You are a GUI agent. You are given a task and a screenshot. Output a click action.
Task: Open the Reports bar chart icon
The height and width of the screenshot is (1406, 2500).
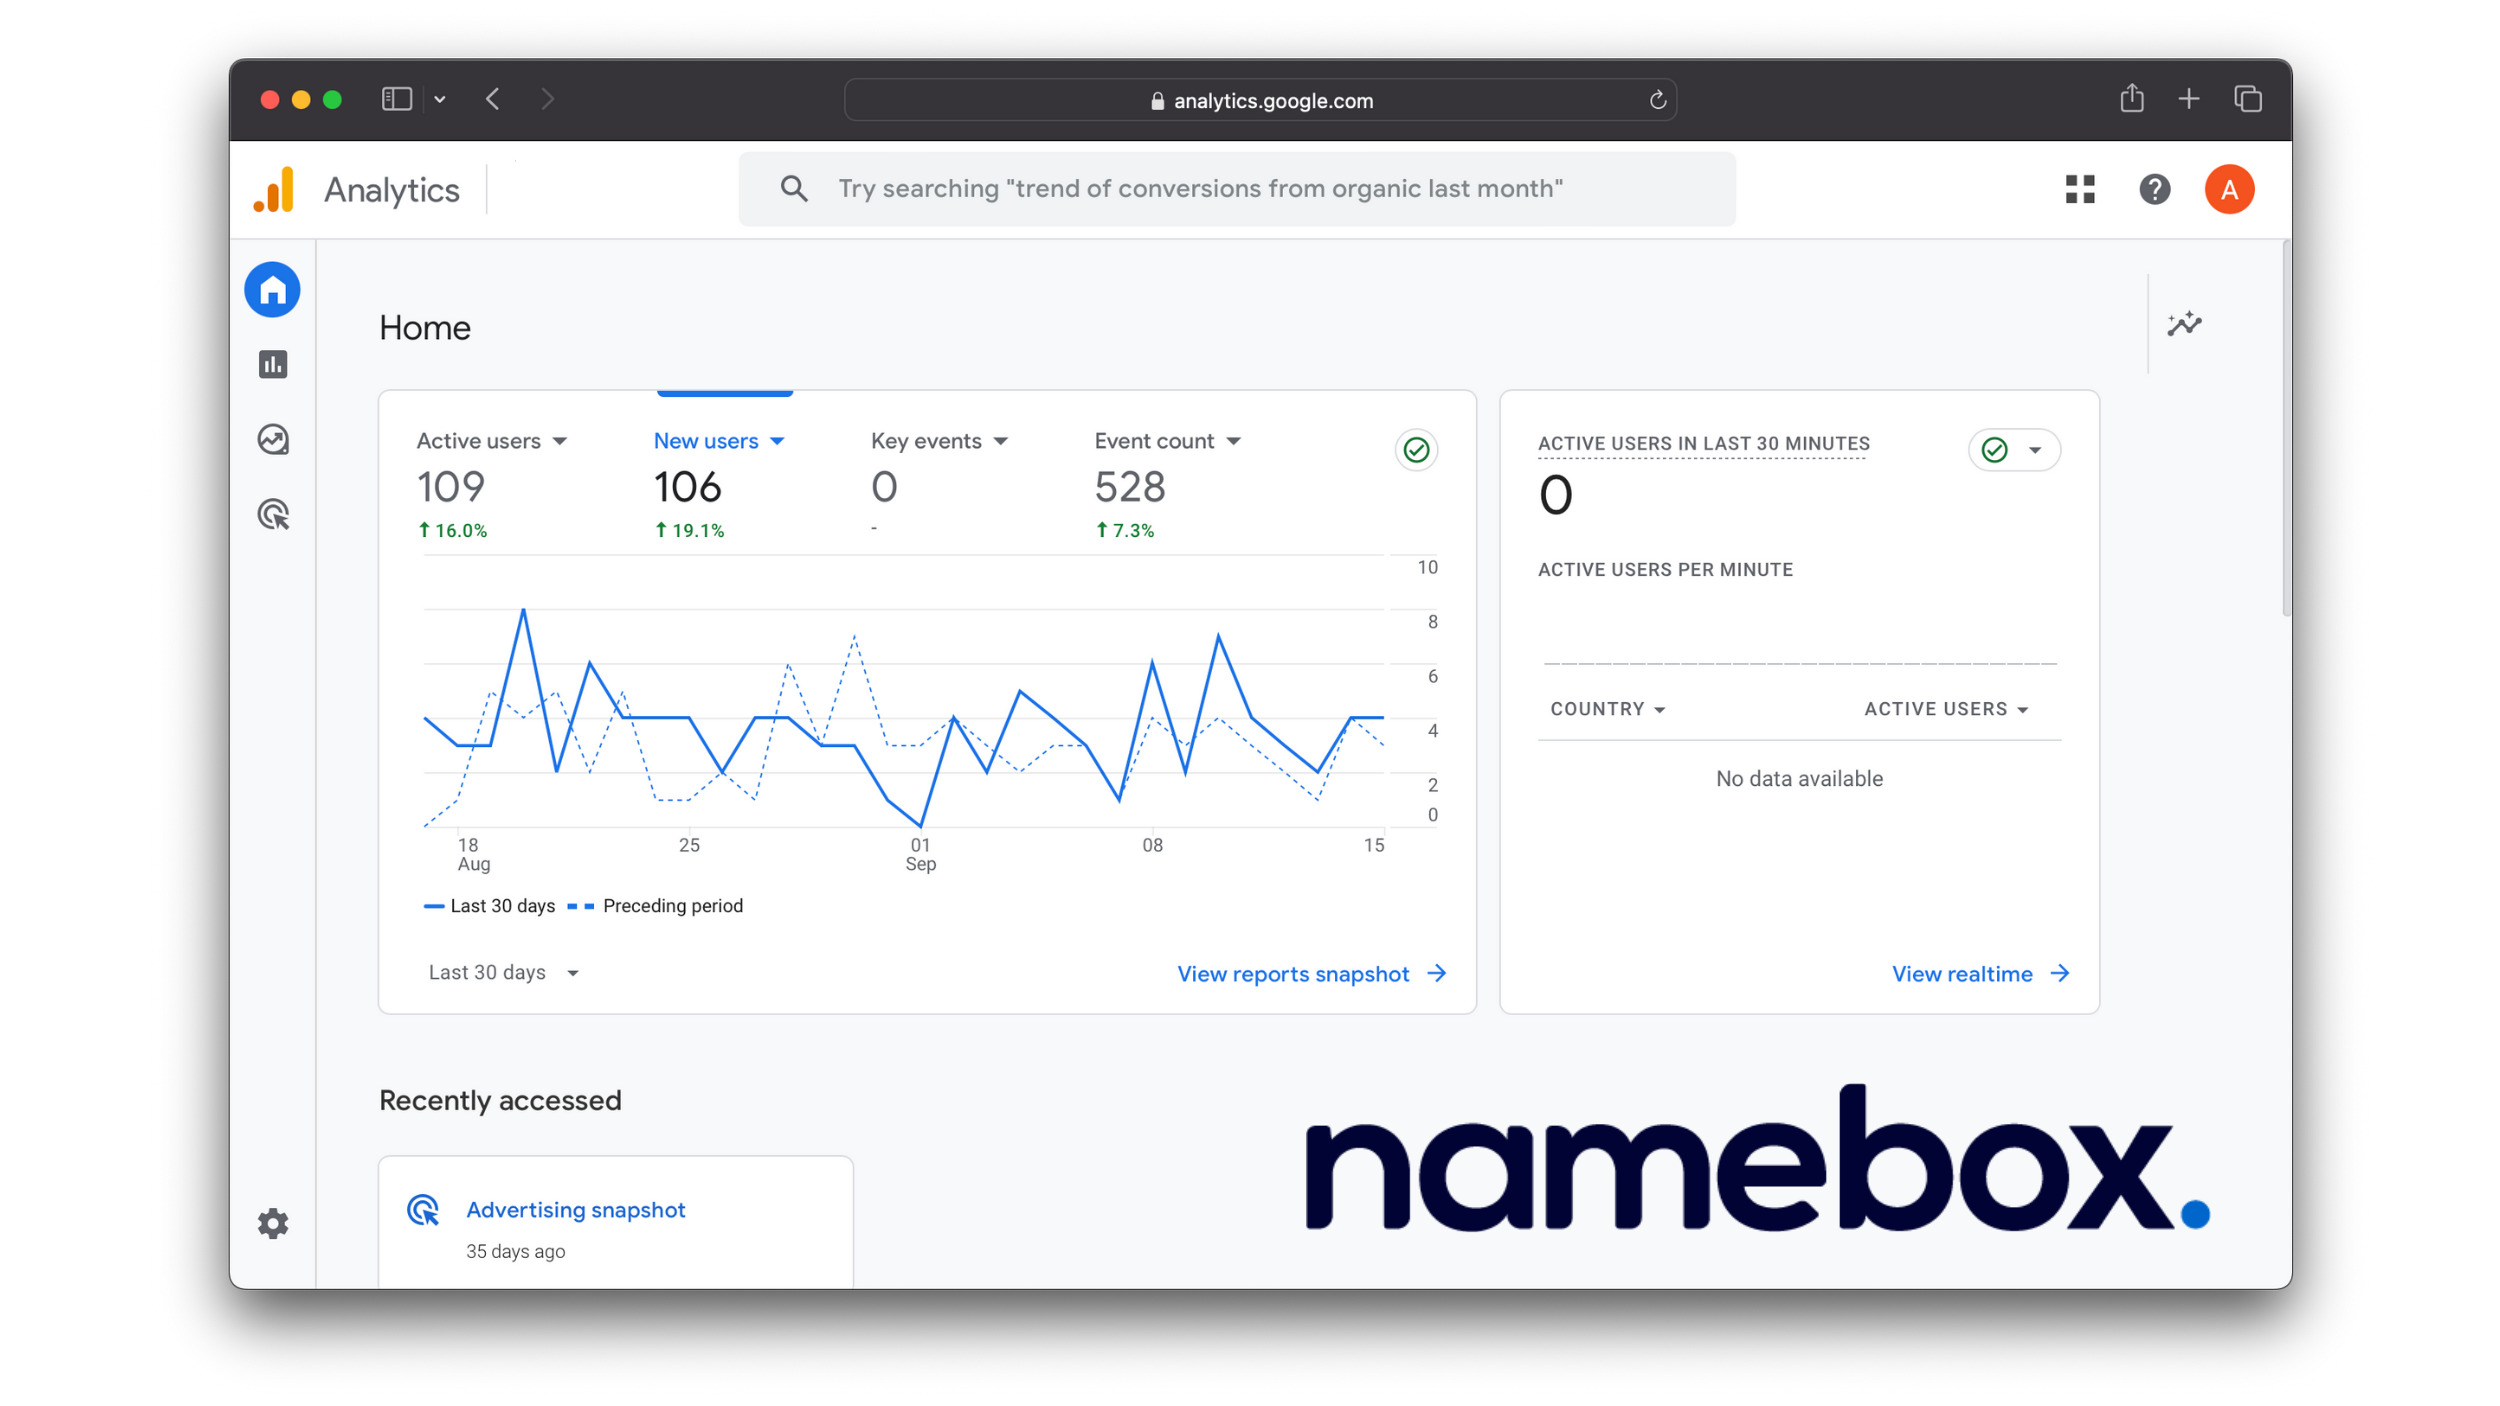point(273,365)
